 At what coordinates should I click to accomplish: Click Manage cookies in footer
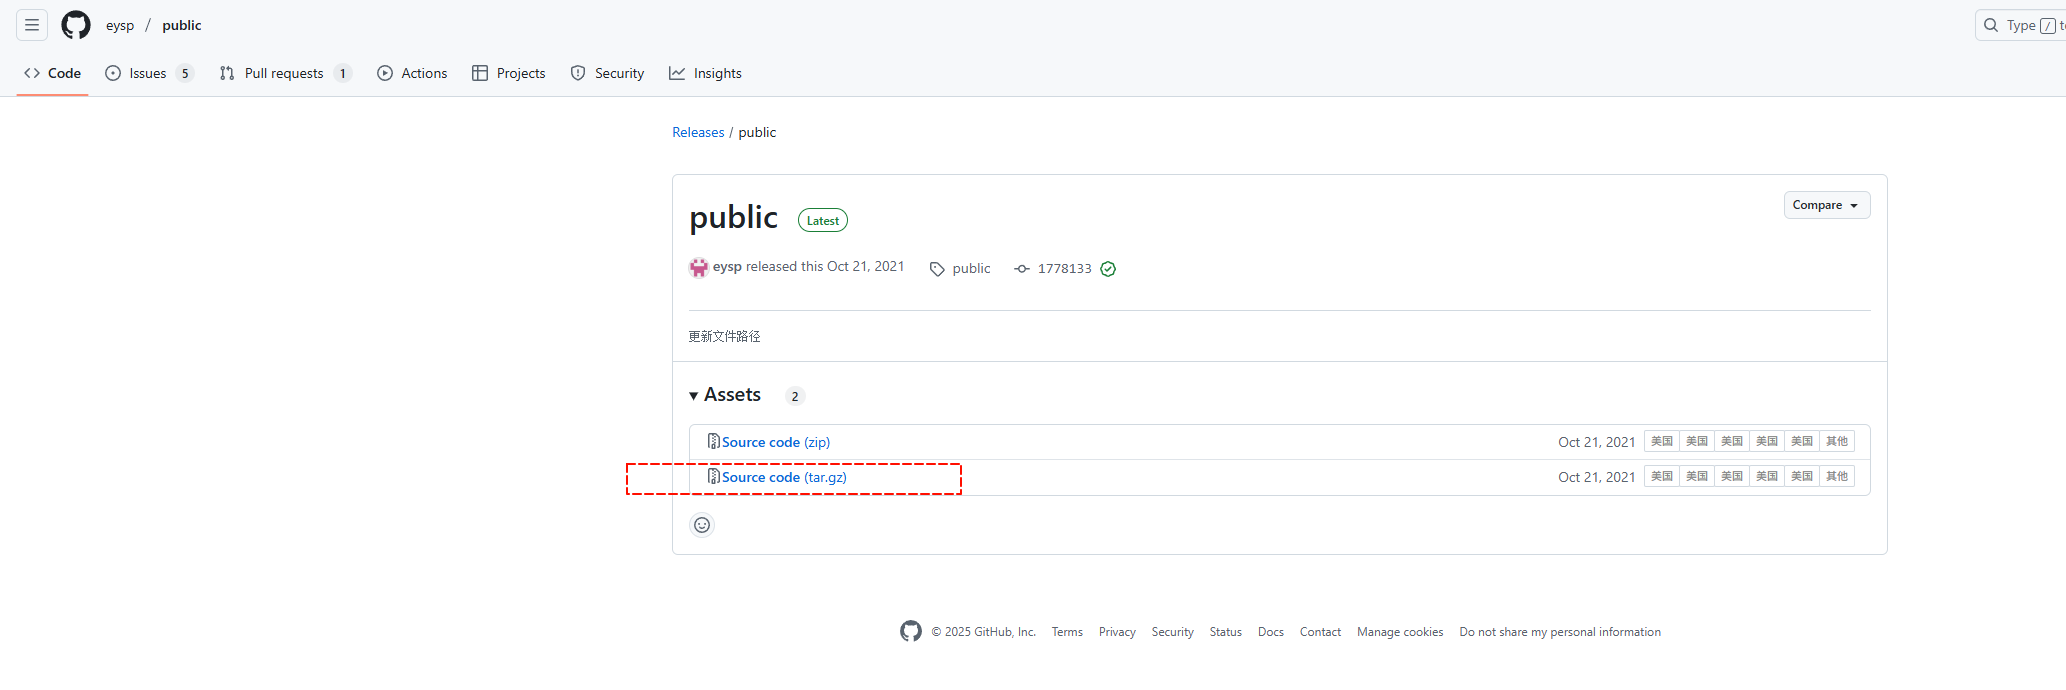[x=1400, y=632]
